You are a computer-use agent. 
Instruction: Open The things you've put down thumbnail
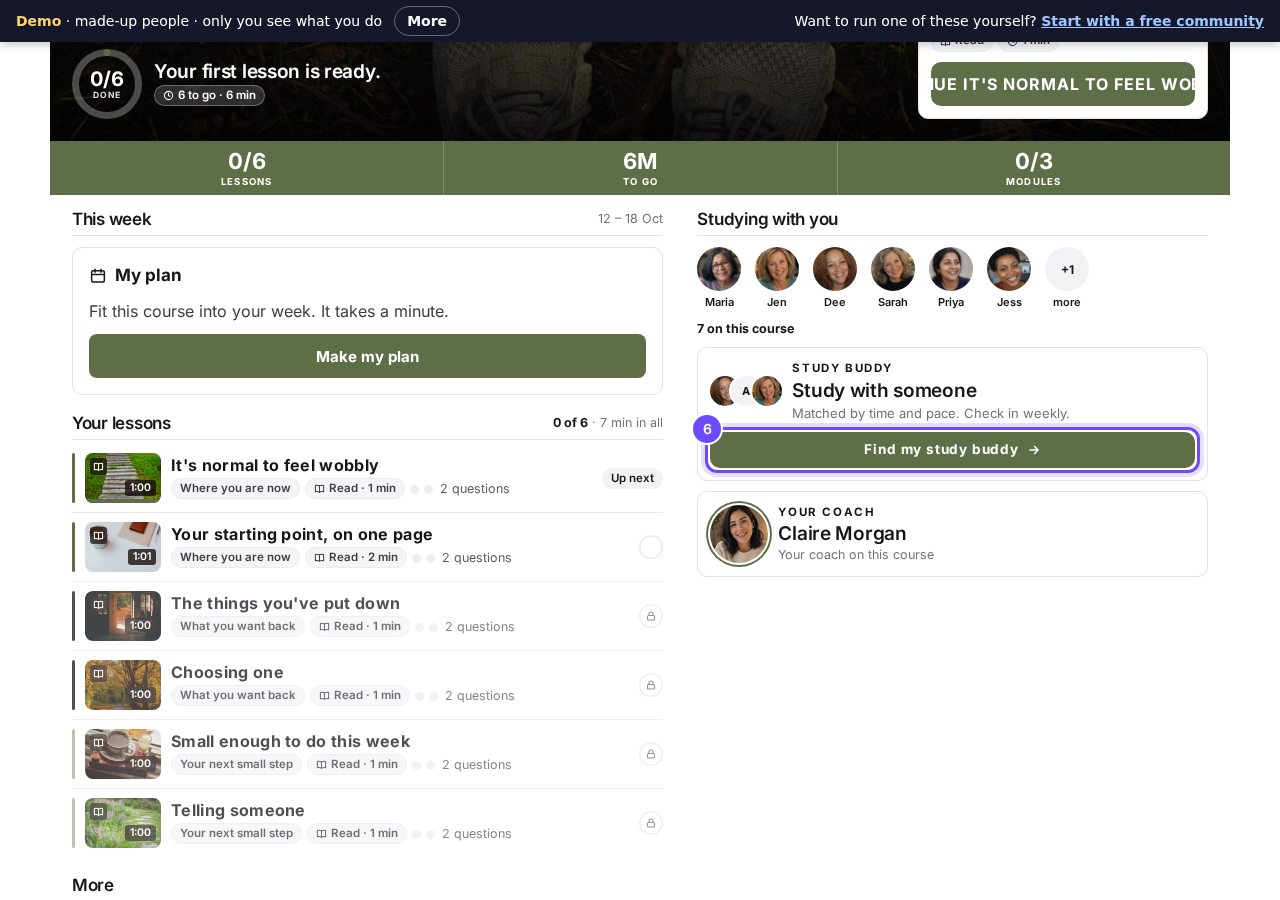click(x=123, y=616)
